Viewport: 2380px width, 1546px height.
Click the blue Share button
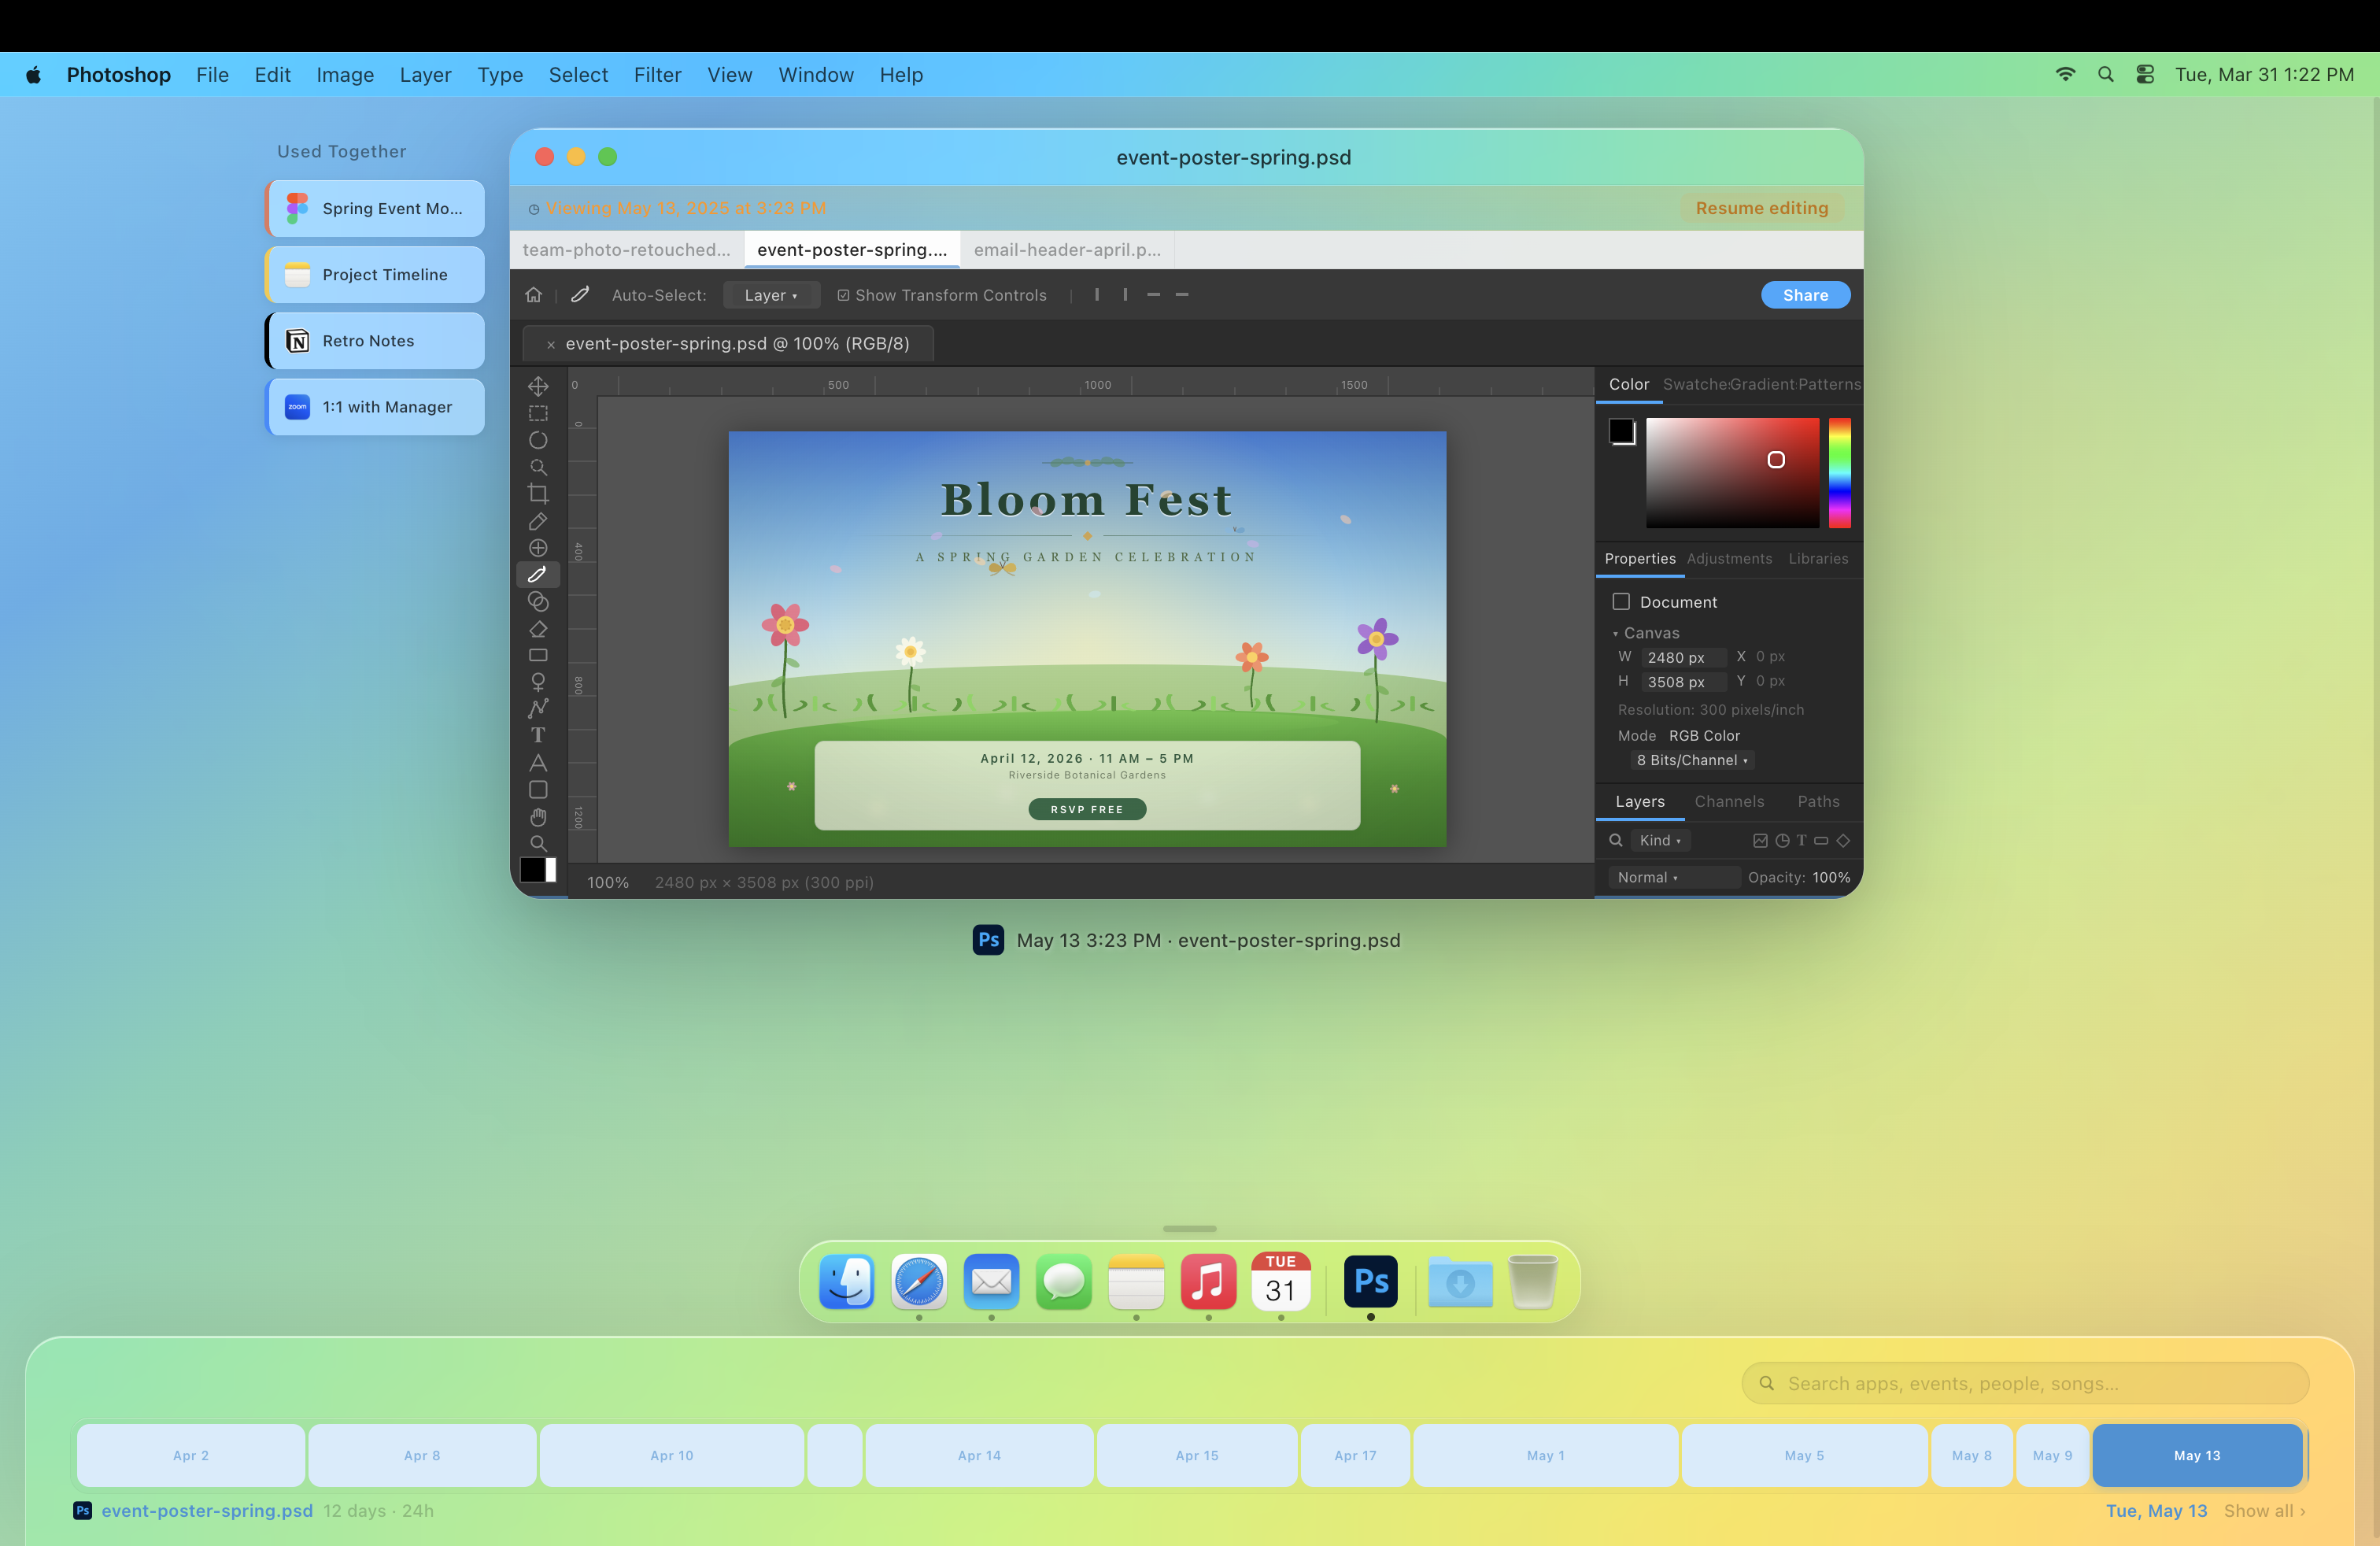click(1804, 295)
